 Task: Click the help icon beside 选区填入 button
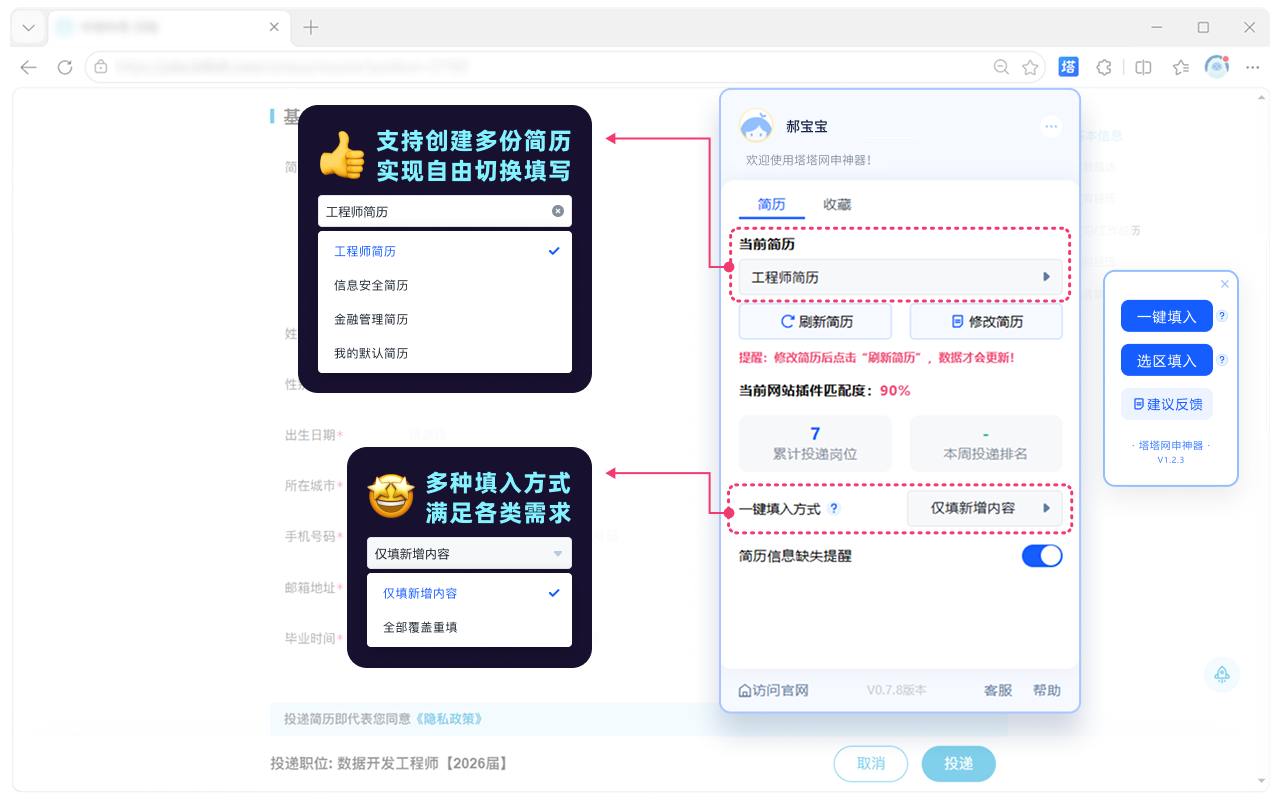pos(1222,360)
